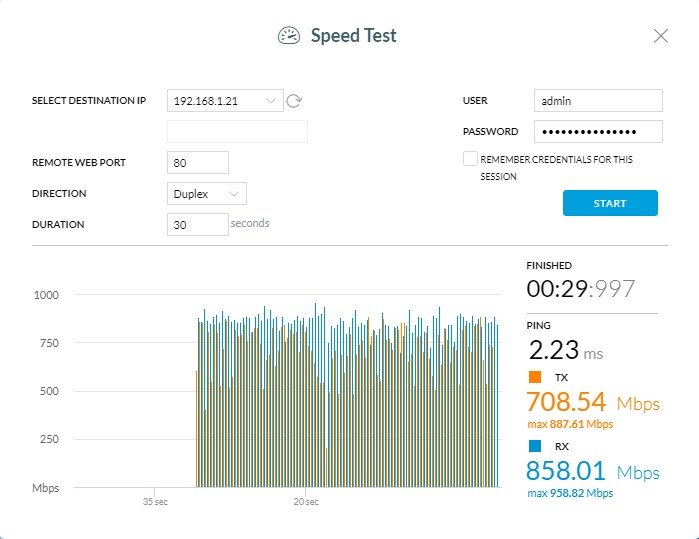Refresh the destination IP list

[x=294, y=101]
